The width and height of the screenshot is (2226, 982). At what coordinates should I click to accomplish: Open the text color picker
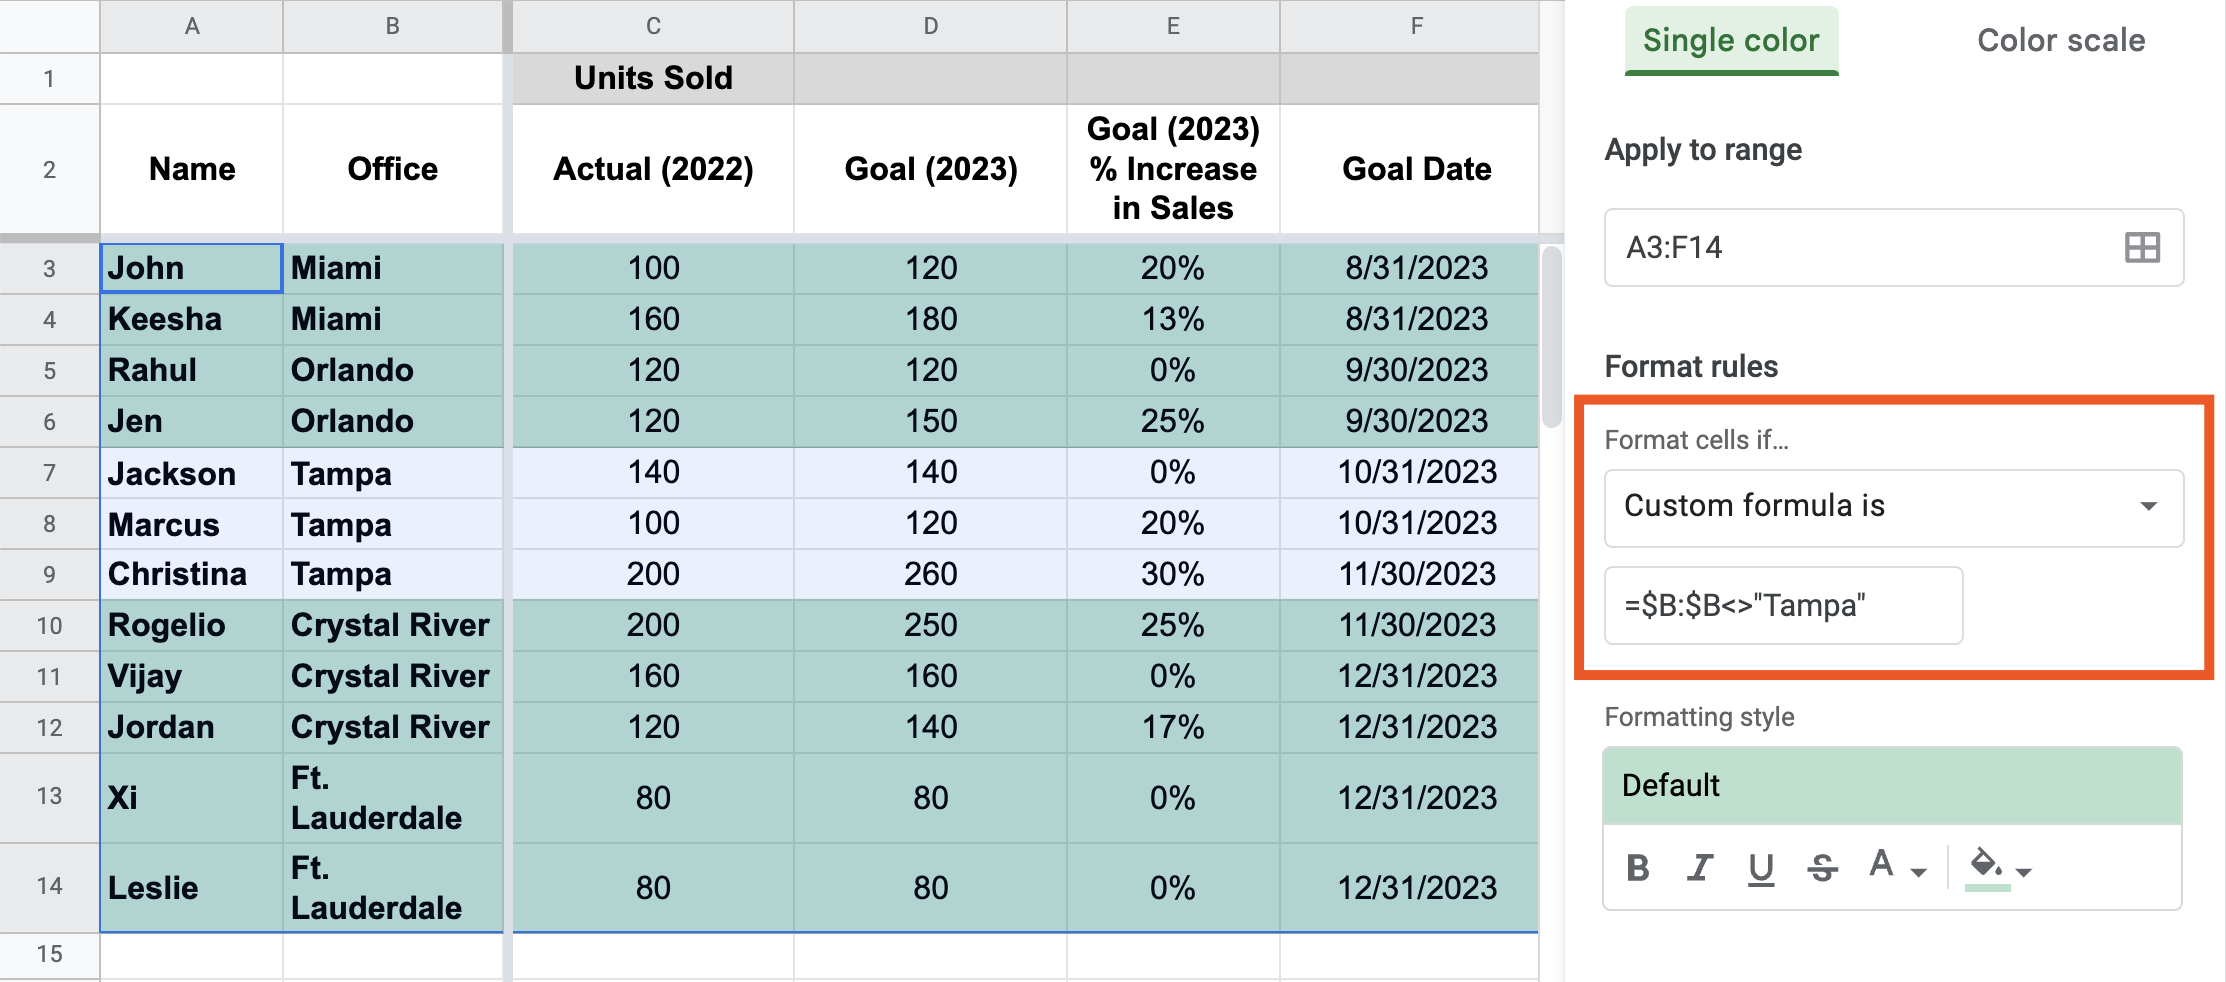(1895, 866)
